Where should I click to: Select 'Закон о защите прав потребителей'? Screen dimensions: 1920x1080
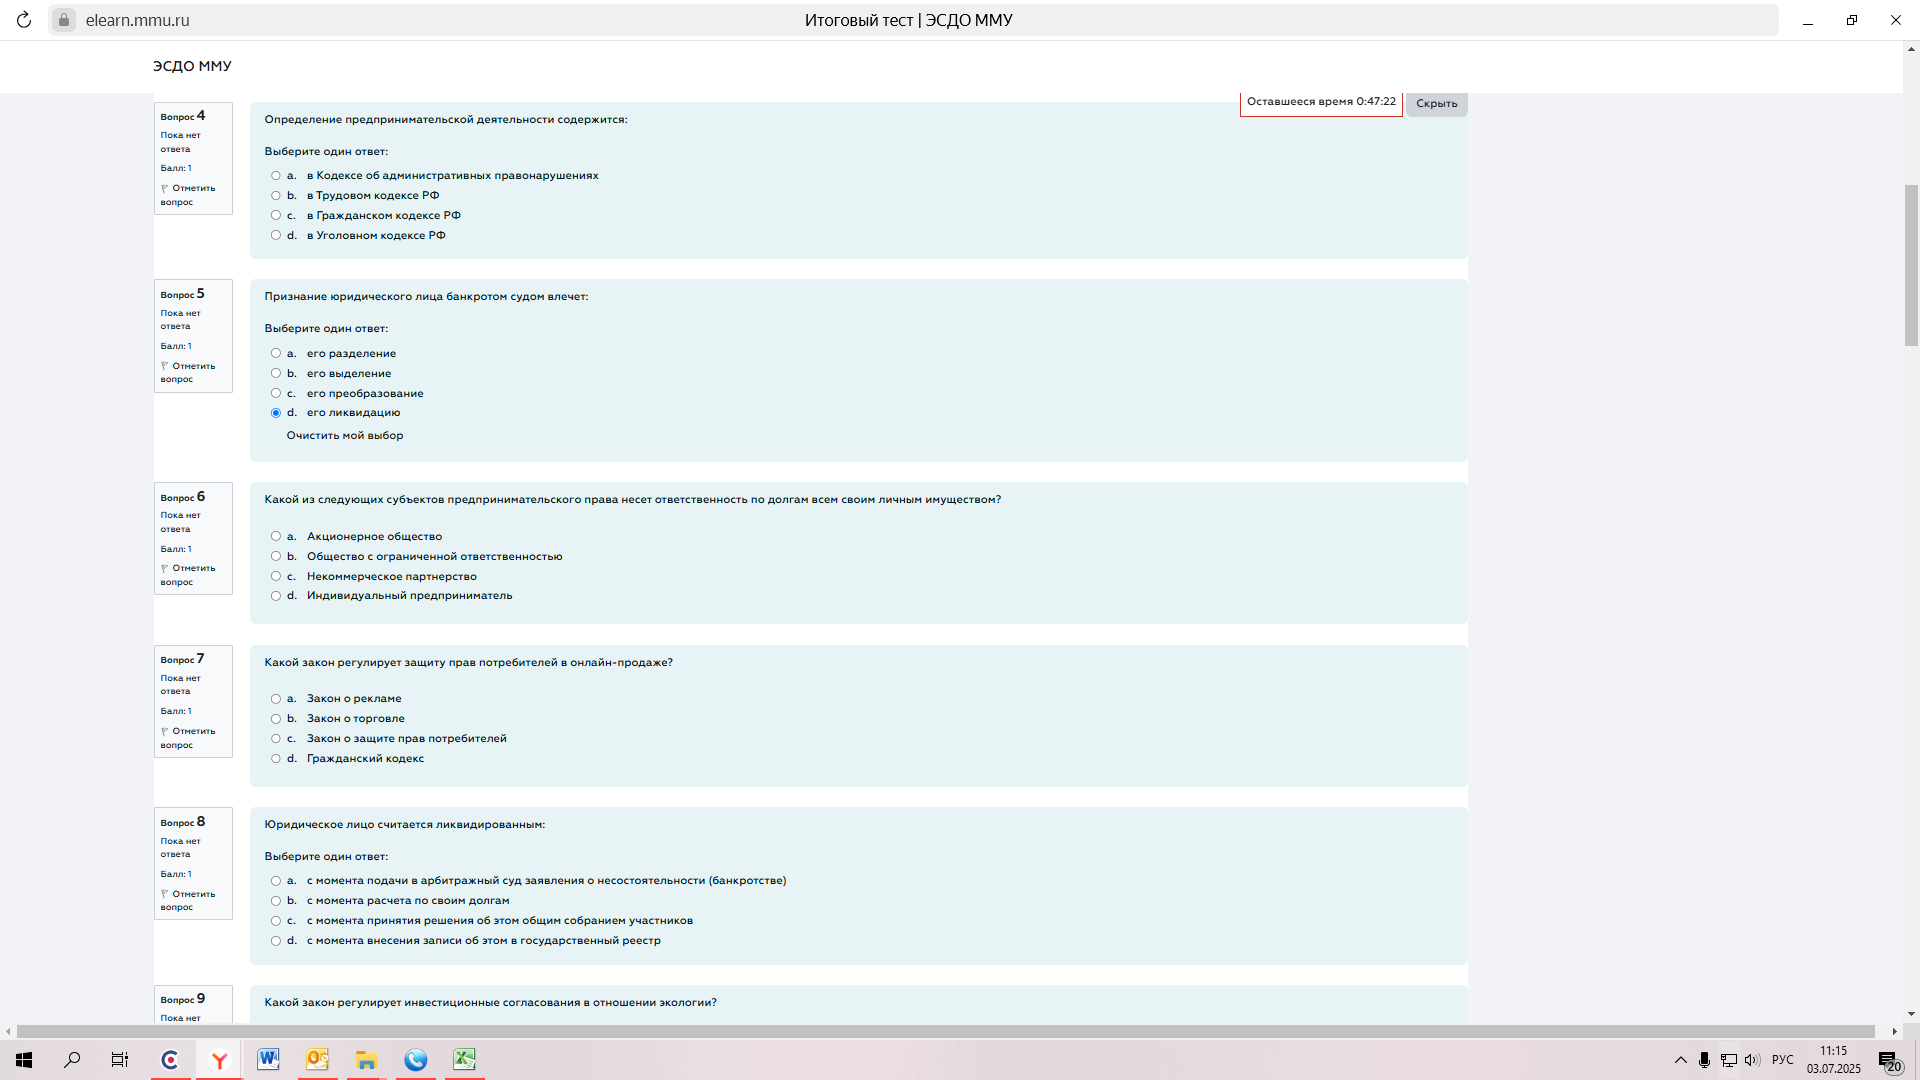point(276,739)
